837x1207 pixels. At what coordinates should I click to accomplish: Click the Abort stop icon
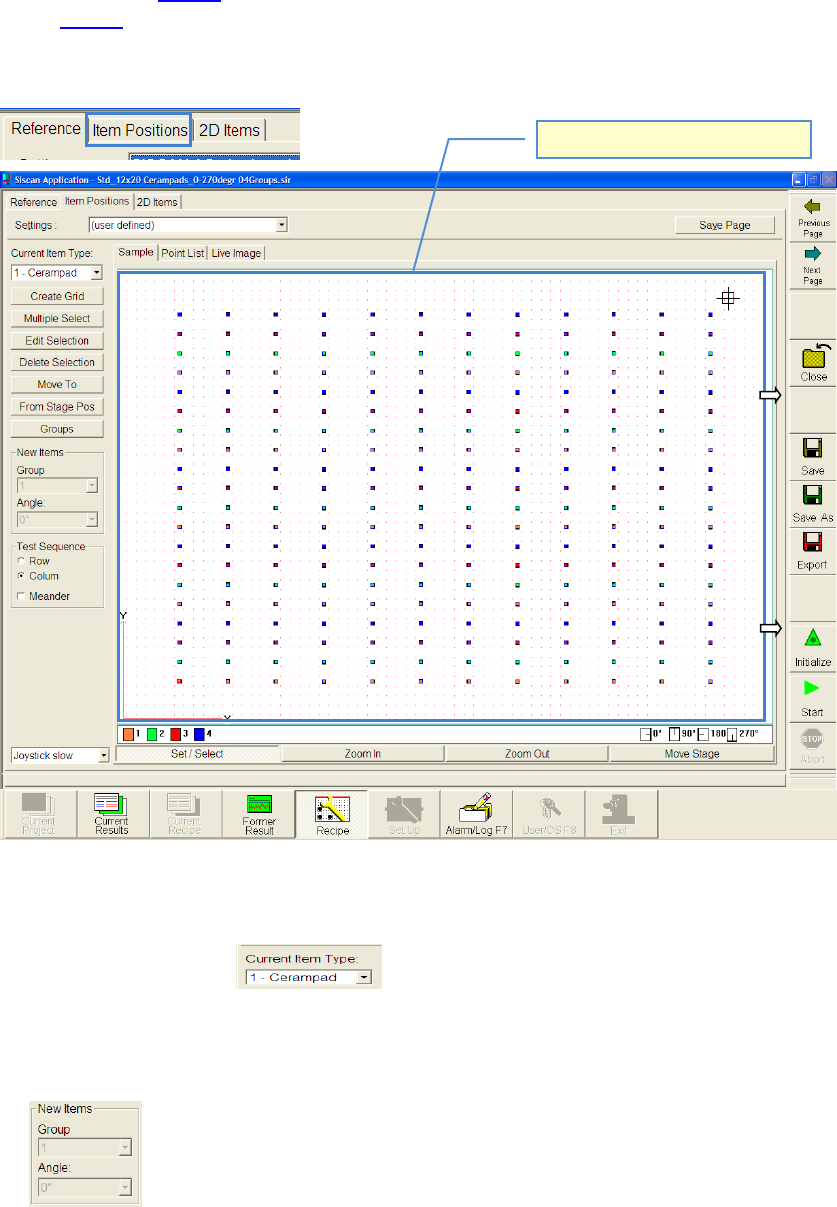click(813, 738)
